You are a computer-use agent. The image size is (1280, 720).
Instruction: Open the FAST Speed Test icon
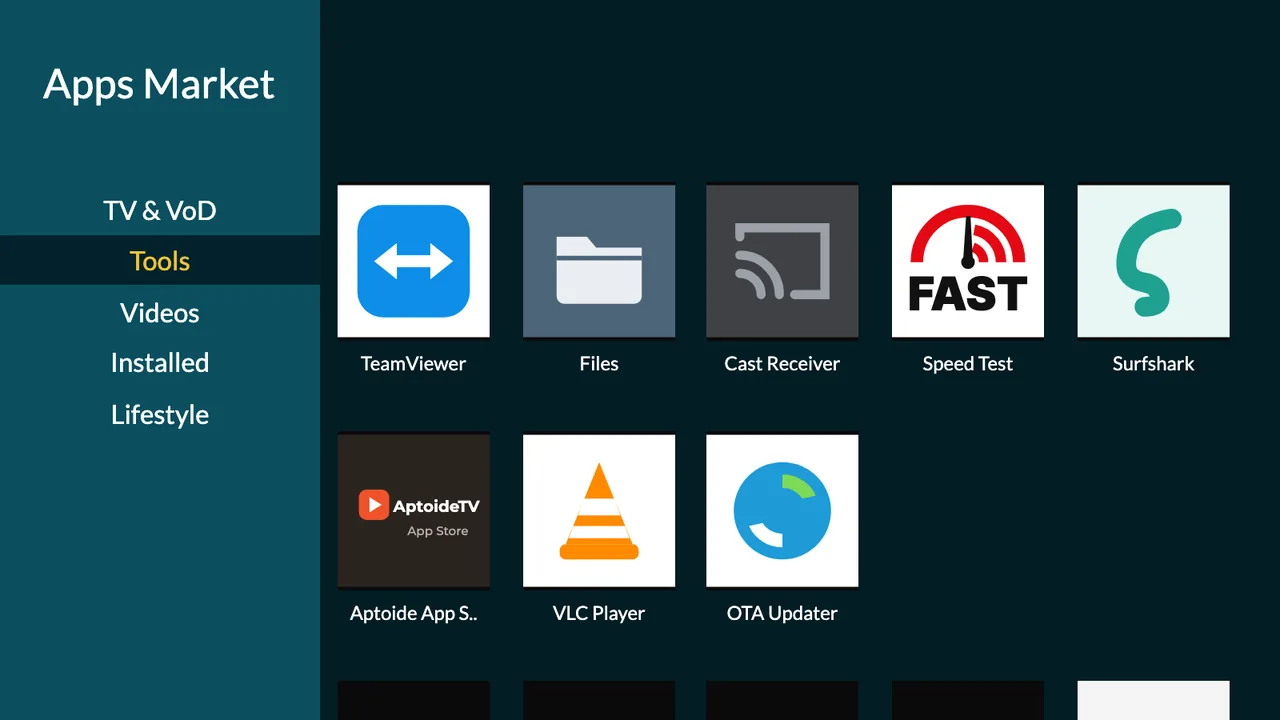click(x=968, y=261)
